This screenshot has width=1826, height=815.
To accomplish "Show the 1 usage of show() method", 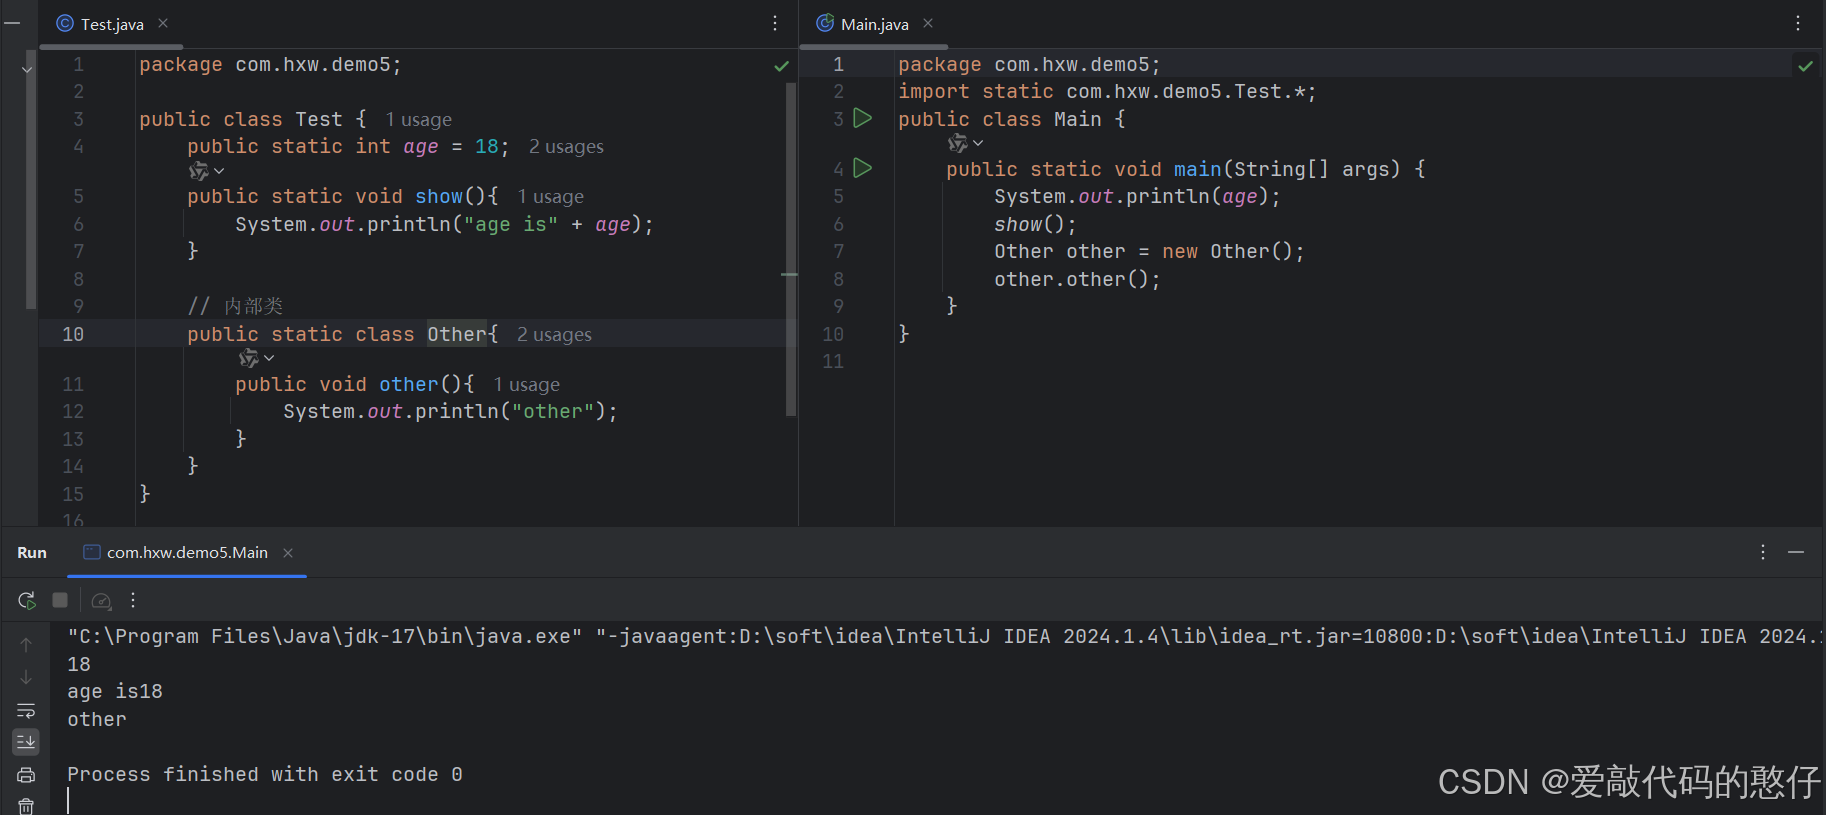I will click(x=550, y=197).
